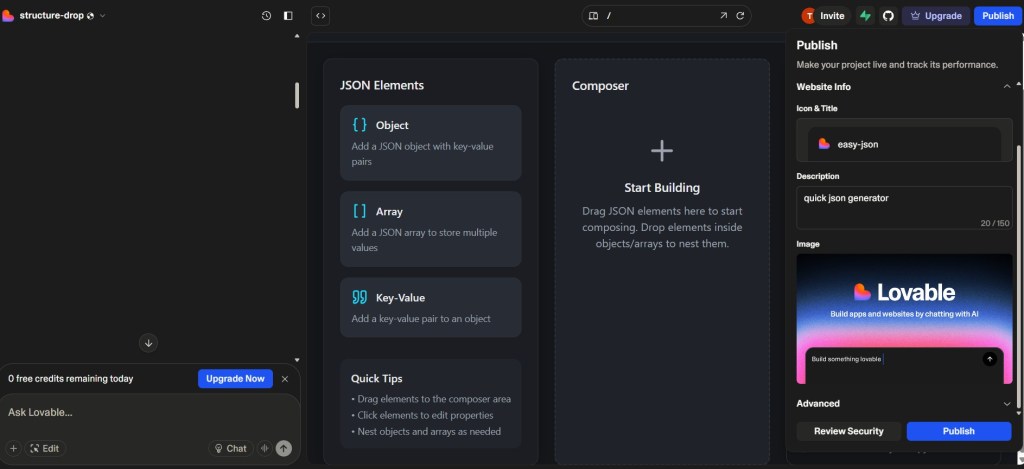Viewport: 1024px width, 469px height.
Task: Click chat scroll down arrow
Action: point(297,359)
